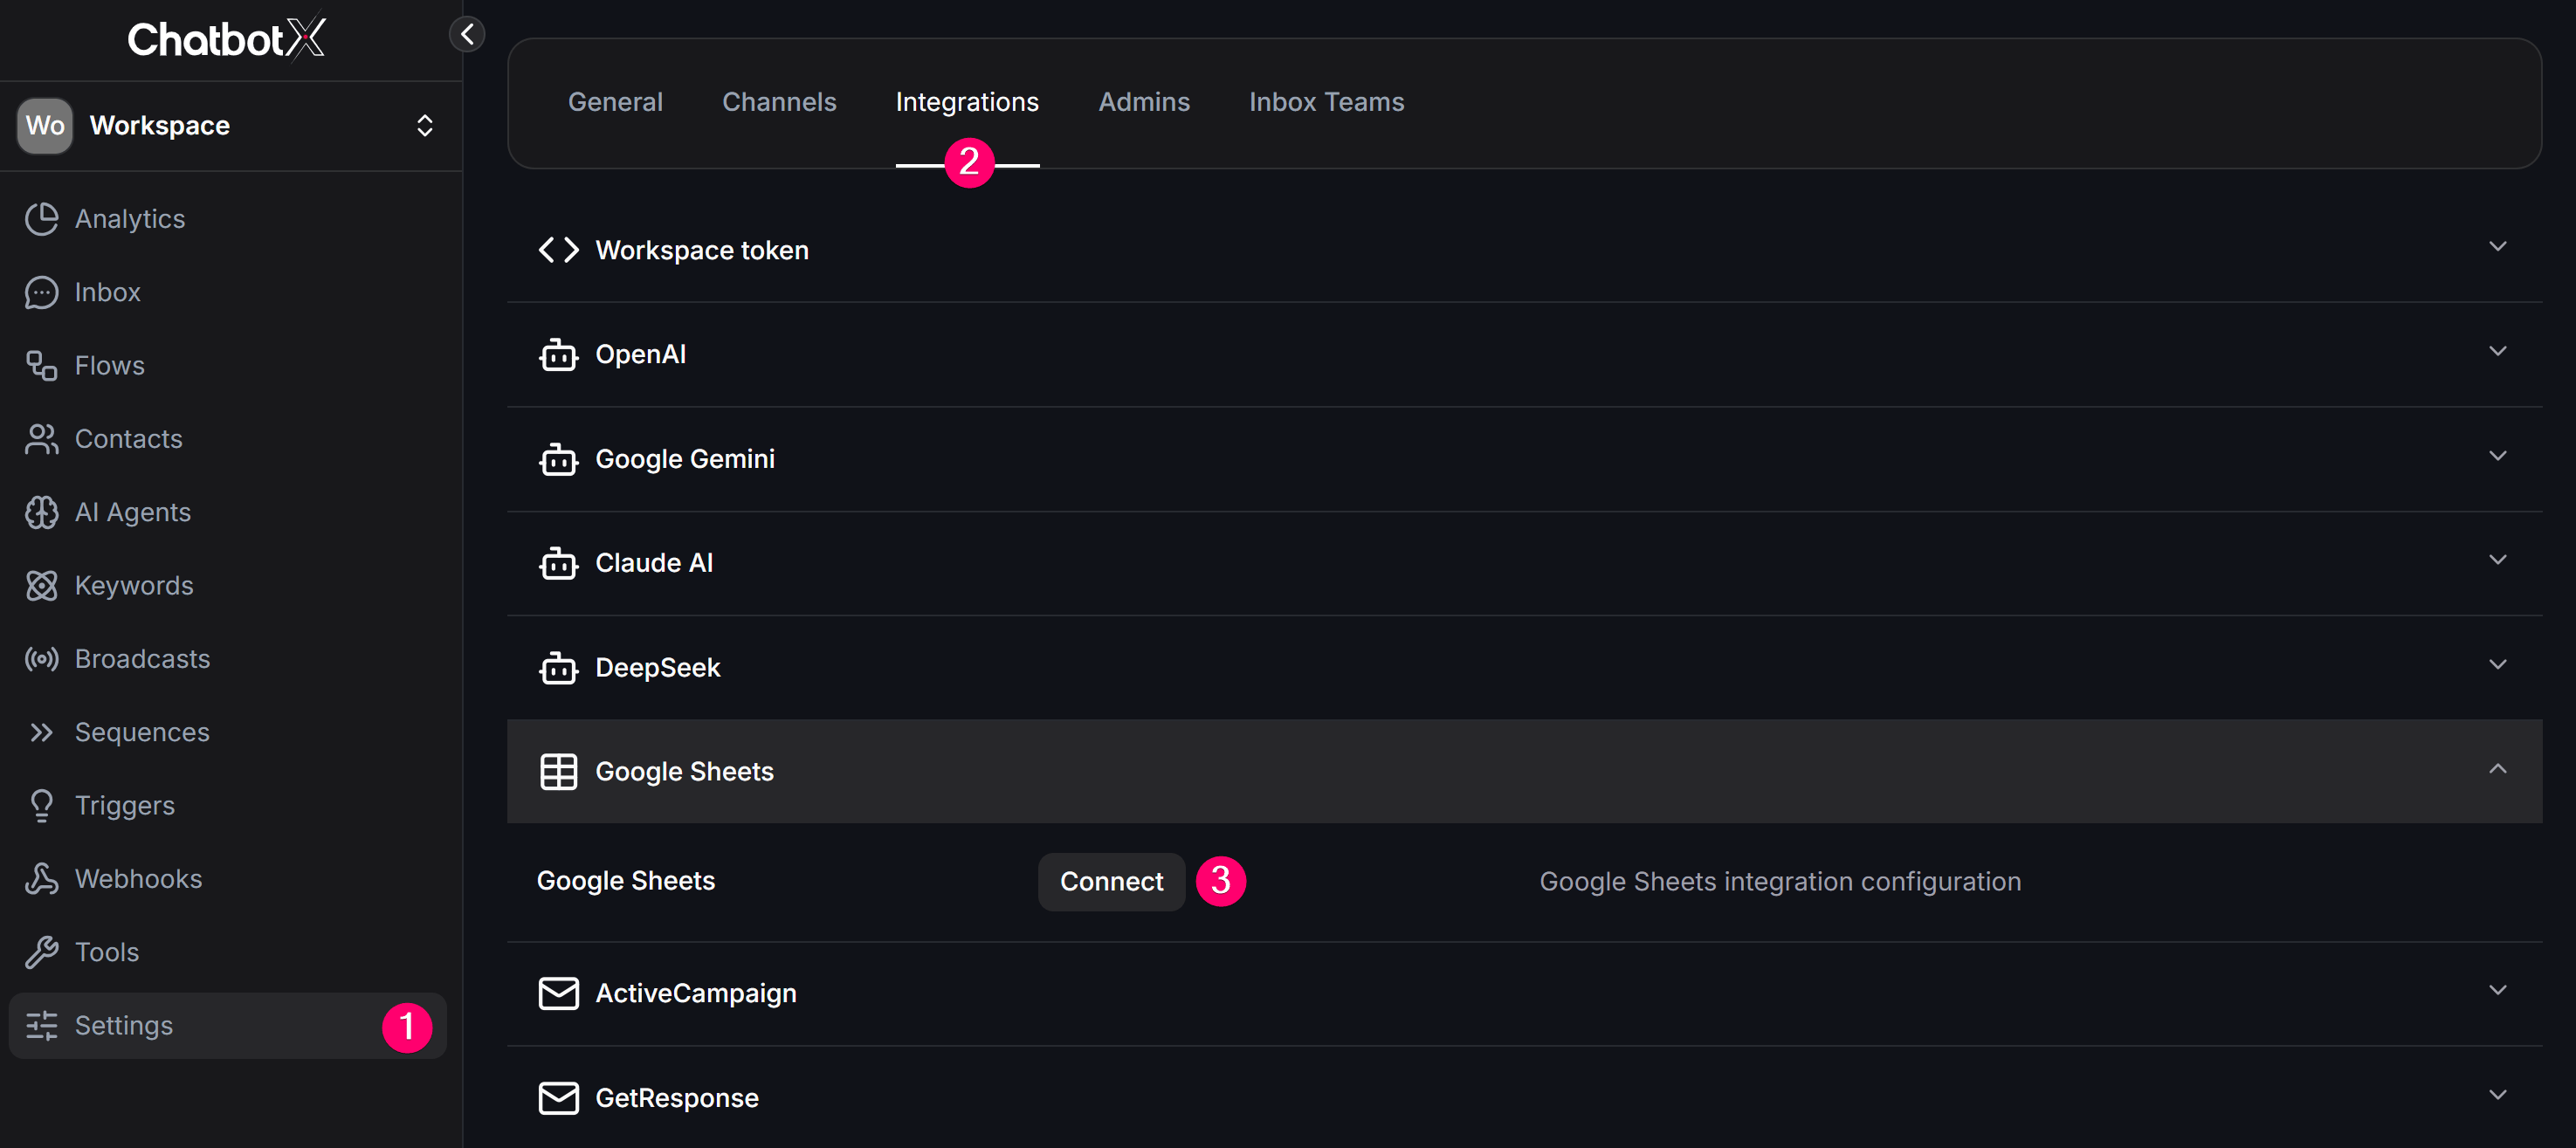The height and width of the screenshot is (1148, 2576).
Task: Click the Broadcasts signal icon
Action: tap(41, 659)
